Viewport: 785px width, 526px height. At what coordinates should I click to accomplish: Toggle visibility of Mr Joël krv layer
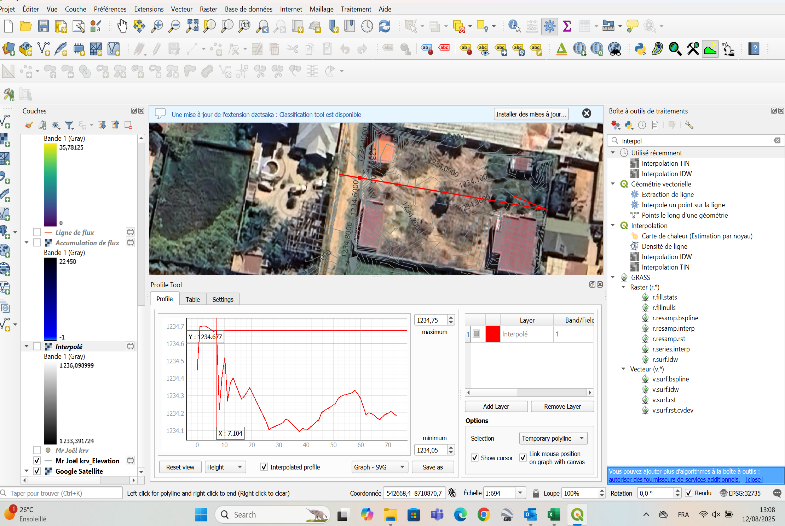pos(37,450)
